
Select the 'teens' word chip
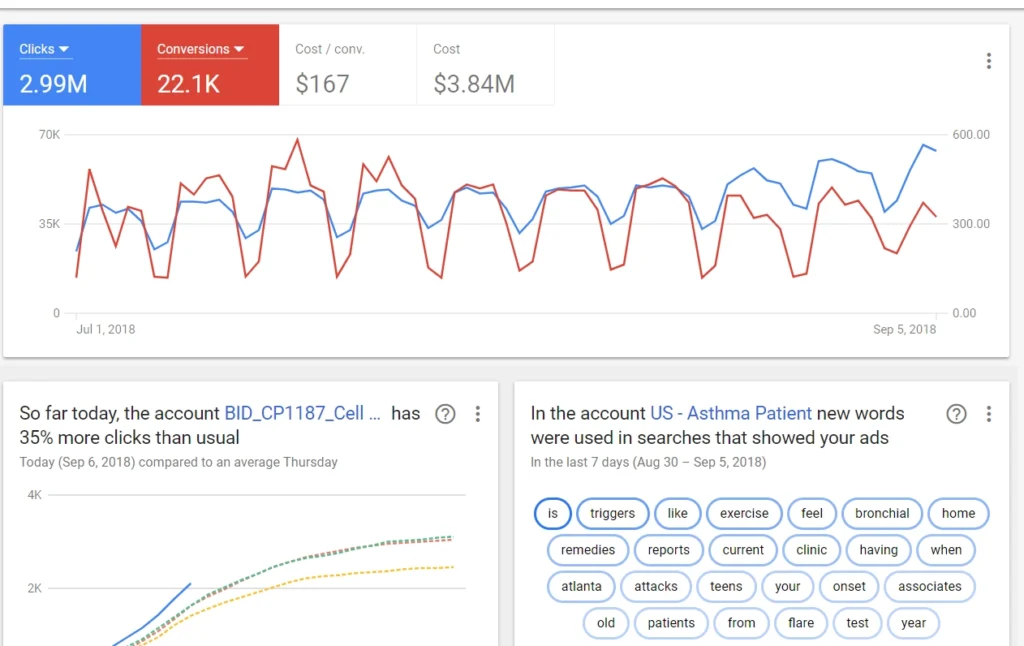tap(726, 587)
